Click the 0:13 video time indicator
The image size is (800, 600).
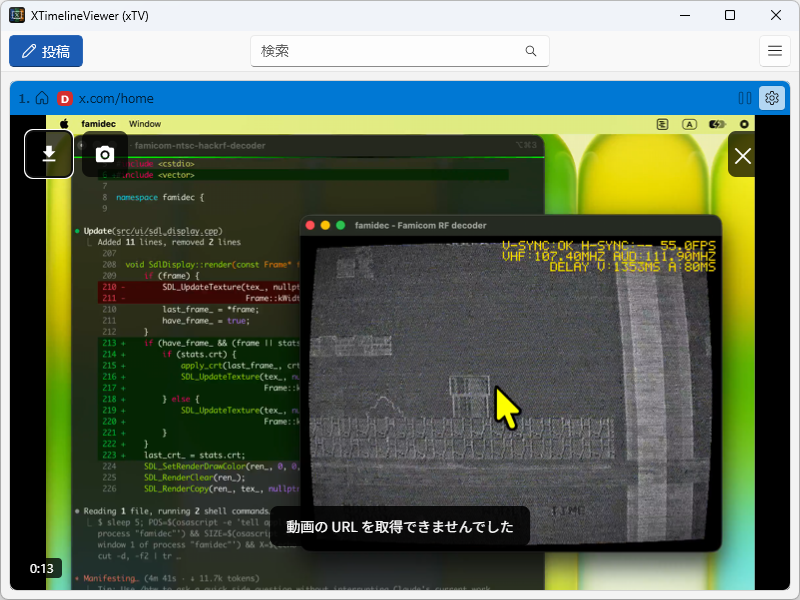click(41, 568)
